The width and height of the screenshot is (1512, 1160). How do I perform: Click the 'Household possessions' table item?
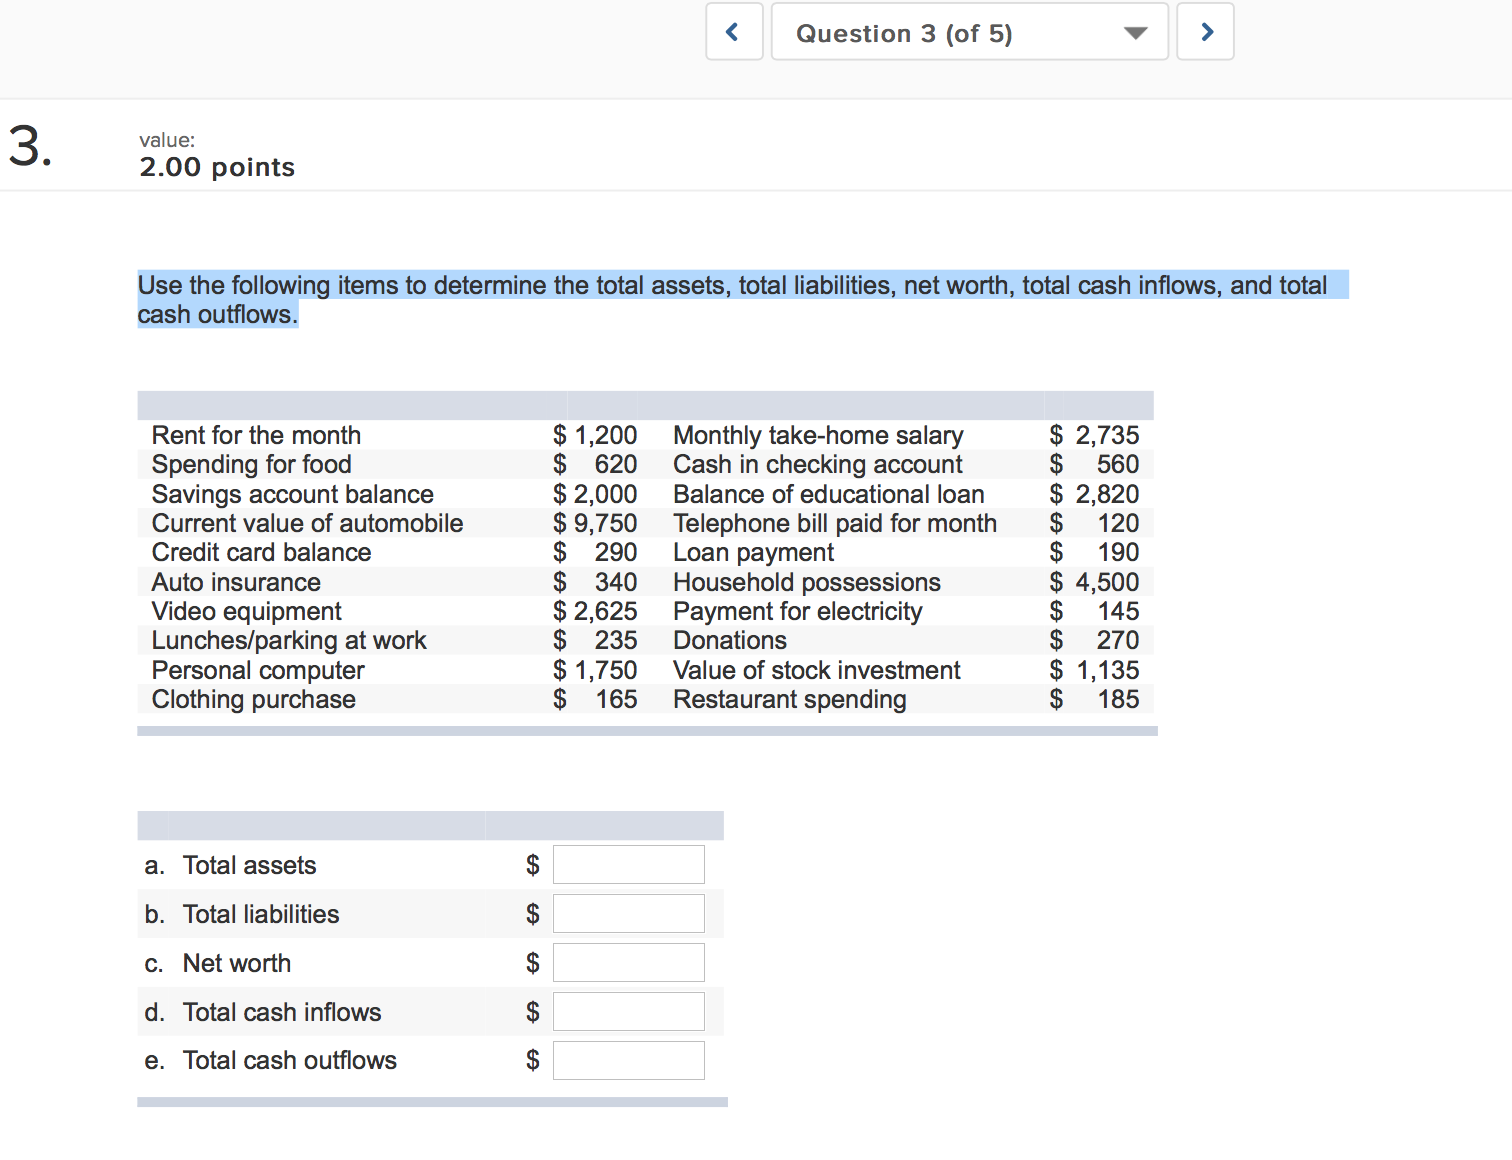click(806, 583)
